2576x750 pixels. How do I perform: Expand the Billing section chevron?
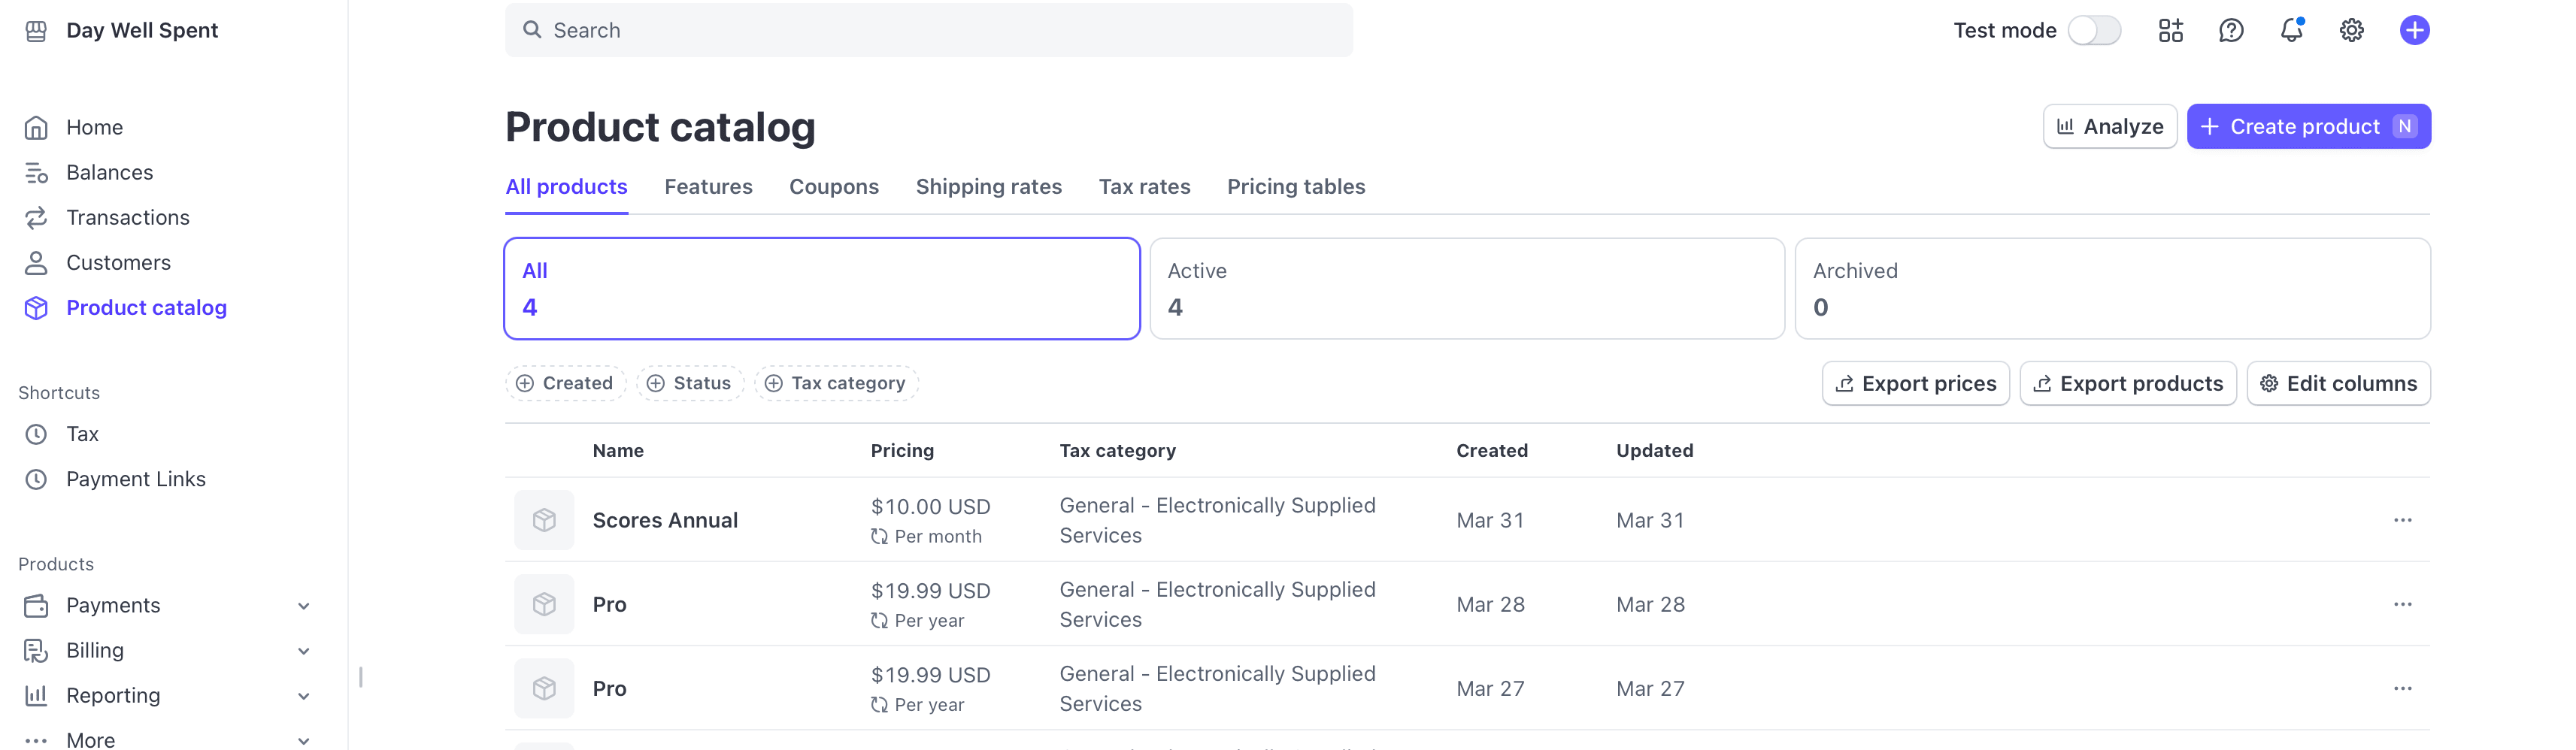(x=304, y=651)
